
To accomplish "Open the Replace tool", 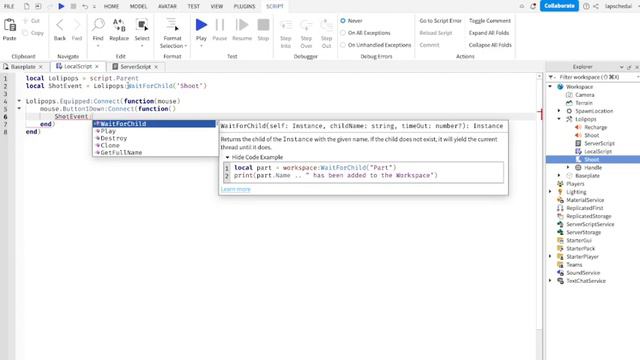I will click(119, 29).
